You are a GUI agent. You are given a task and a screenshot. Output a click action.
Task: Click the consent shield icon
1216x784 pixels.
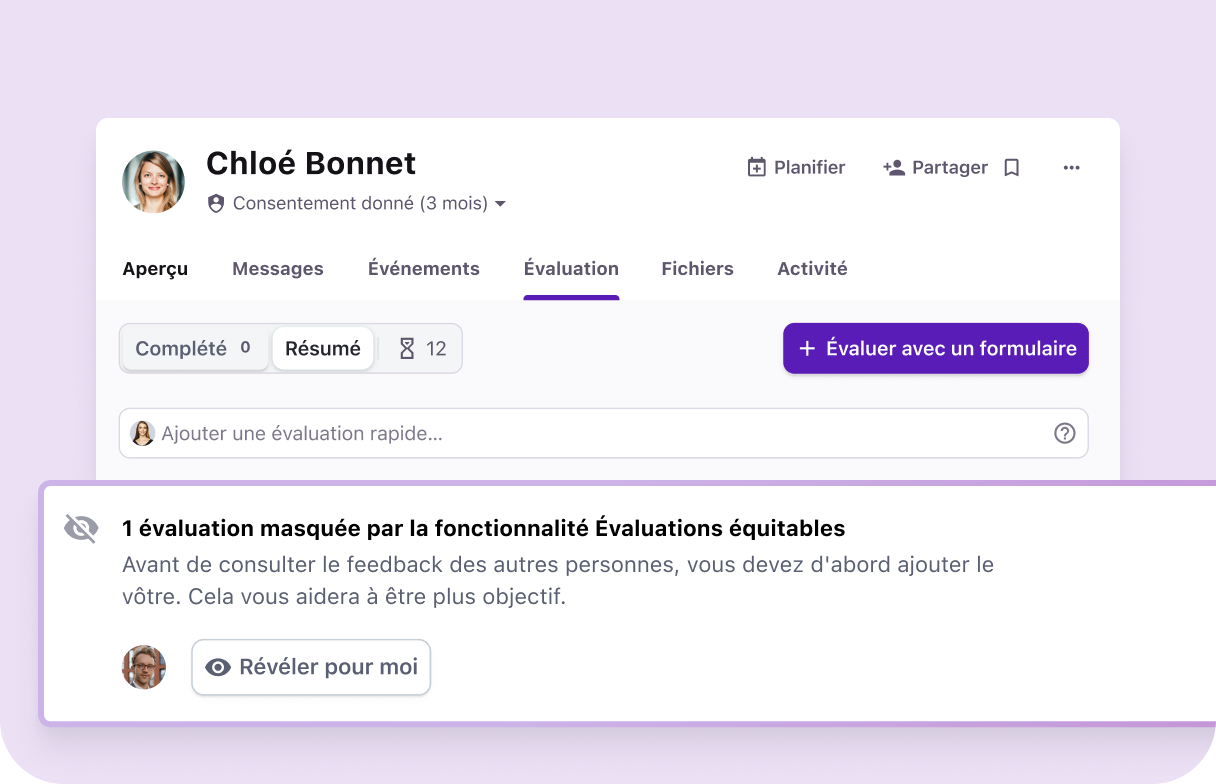coord(216,204)
